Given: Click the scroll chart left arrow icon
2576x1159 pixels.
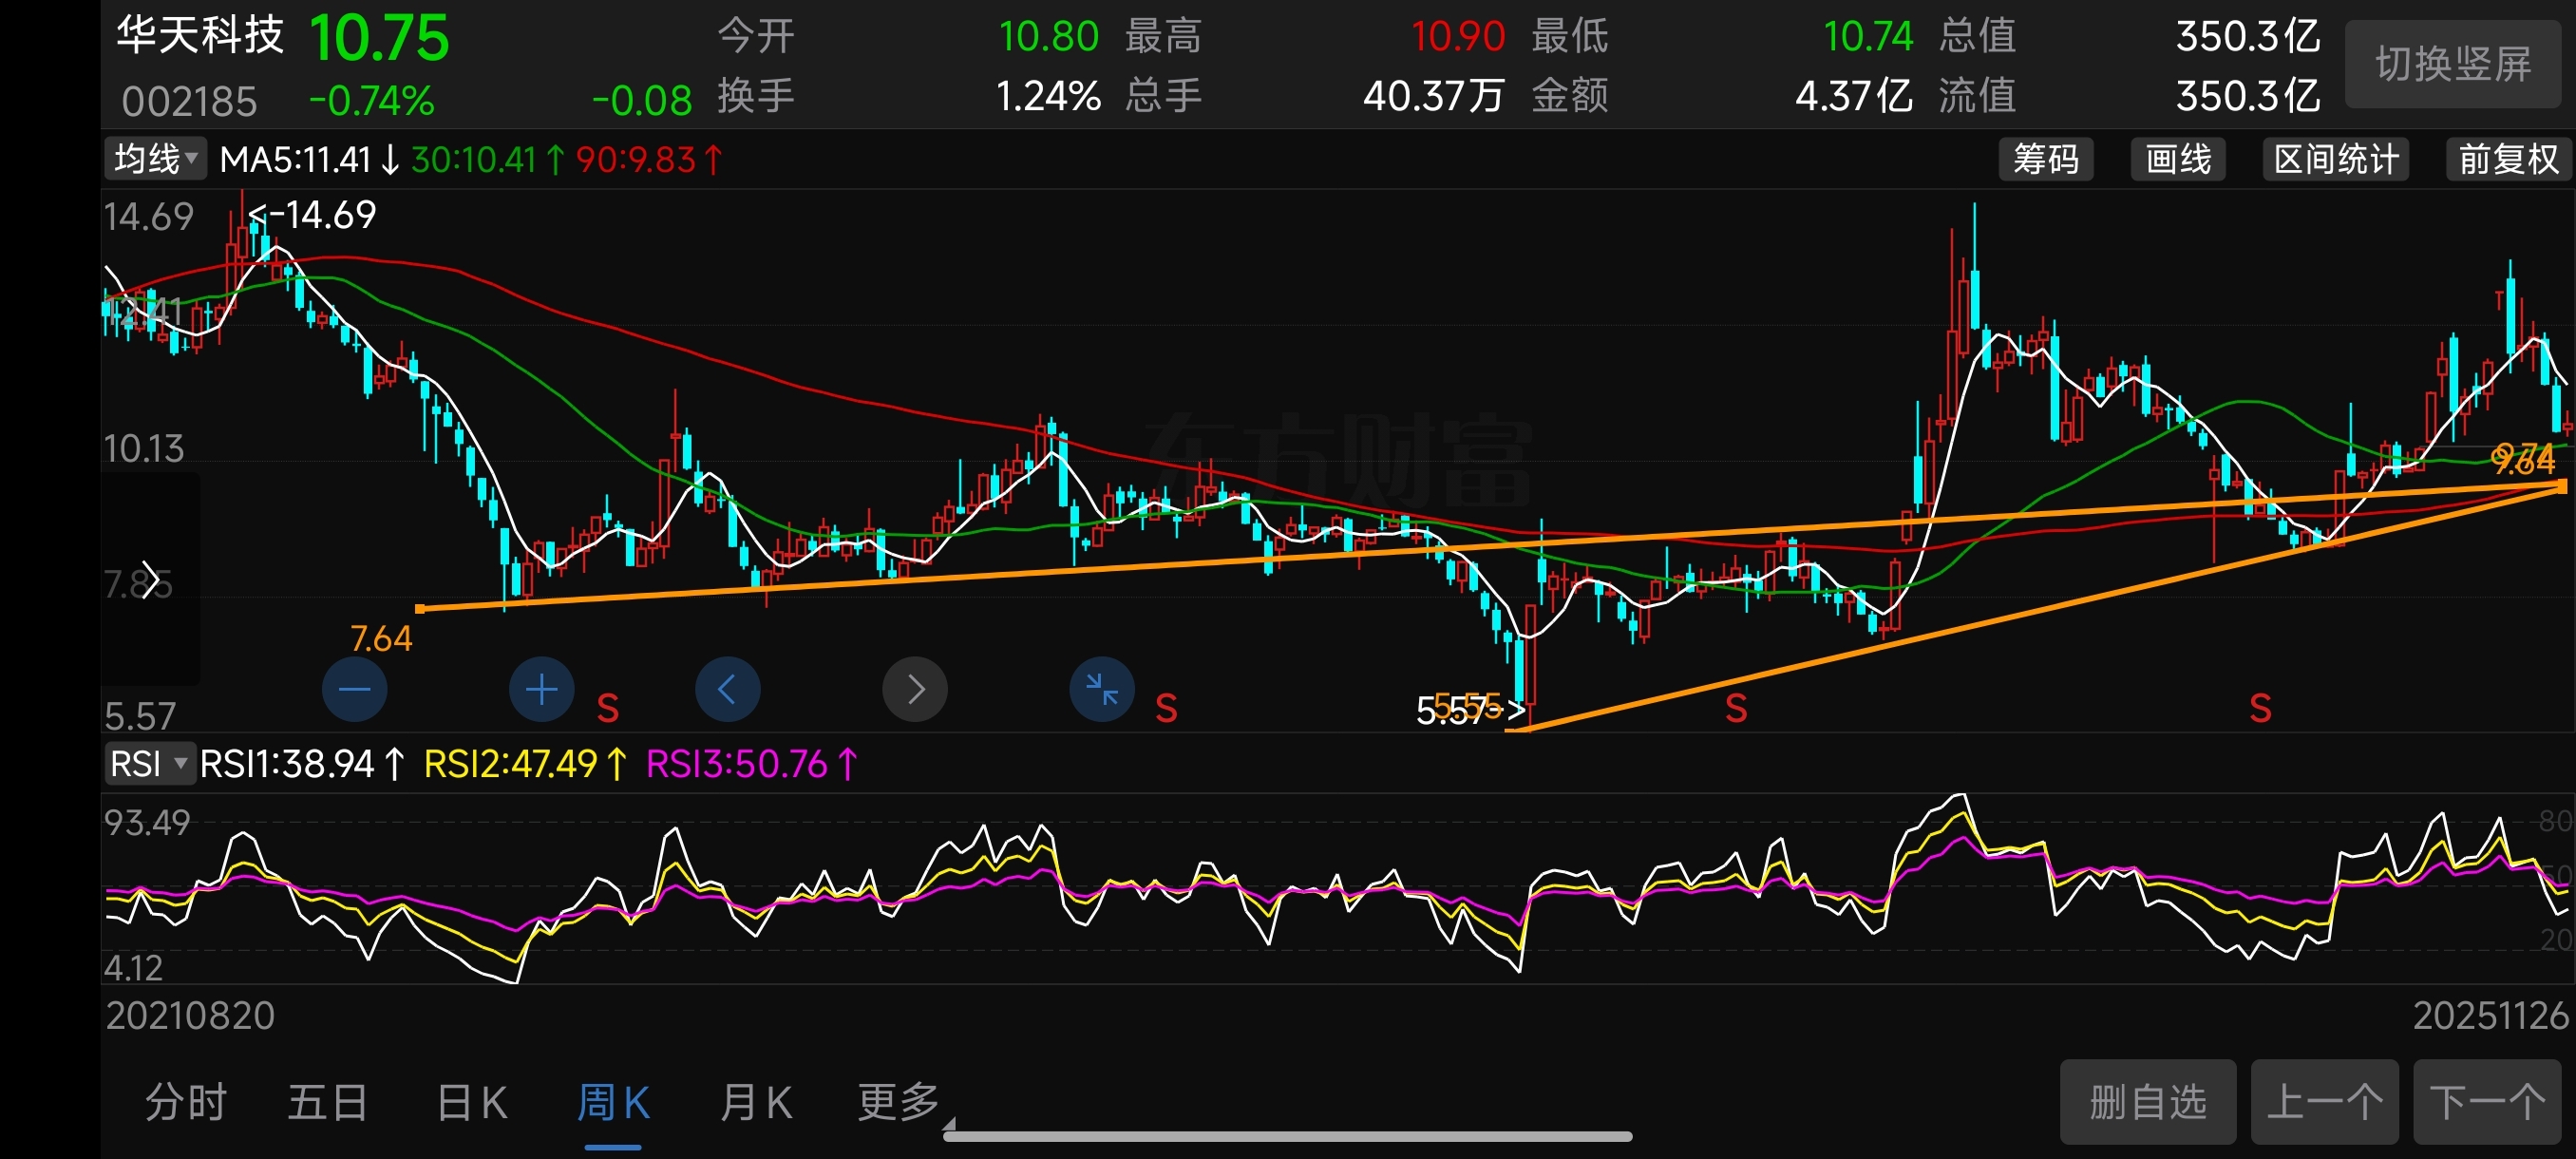Looking at the screenshot, I should coord(727,689).
